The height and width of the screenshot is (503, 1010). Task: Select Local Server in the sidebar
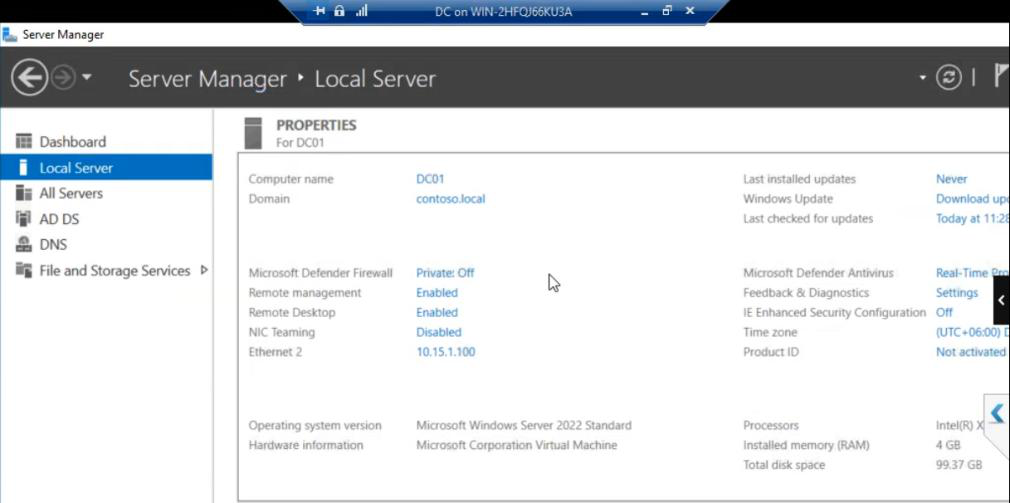[x=106, y=167]
